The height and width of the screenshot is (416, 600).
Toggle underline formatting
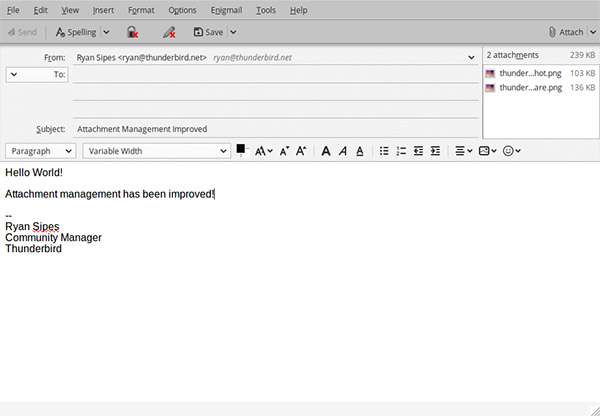pyautogui.click(x=360, y=151)
